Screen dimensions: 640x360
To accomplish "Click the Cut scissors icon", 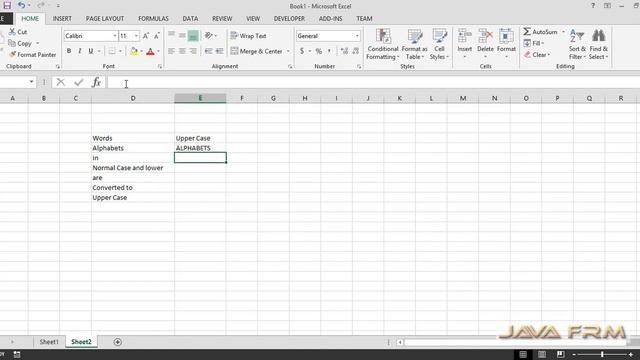I will [12, 32].
